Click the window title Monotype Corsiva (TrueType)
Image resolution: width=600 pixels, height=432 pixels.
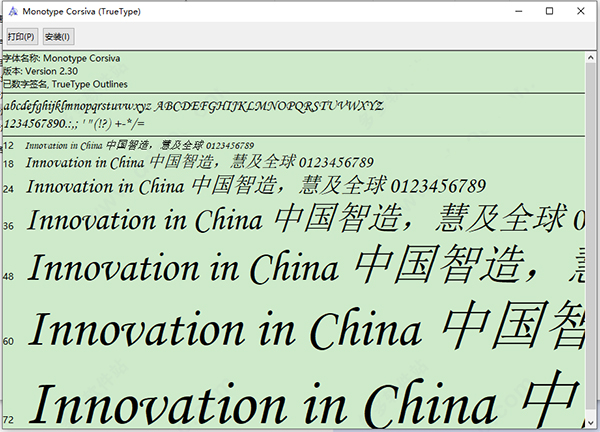(x=82, y=11)
